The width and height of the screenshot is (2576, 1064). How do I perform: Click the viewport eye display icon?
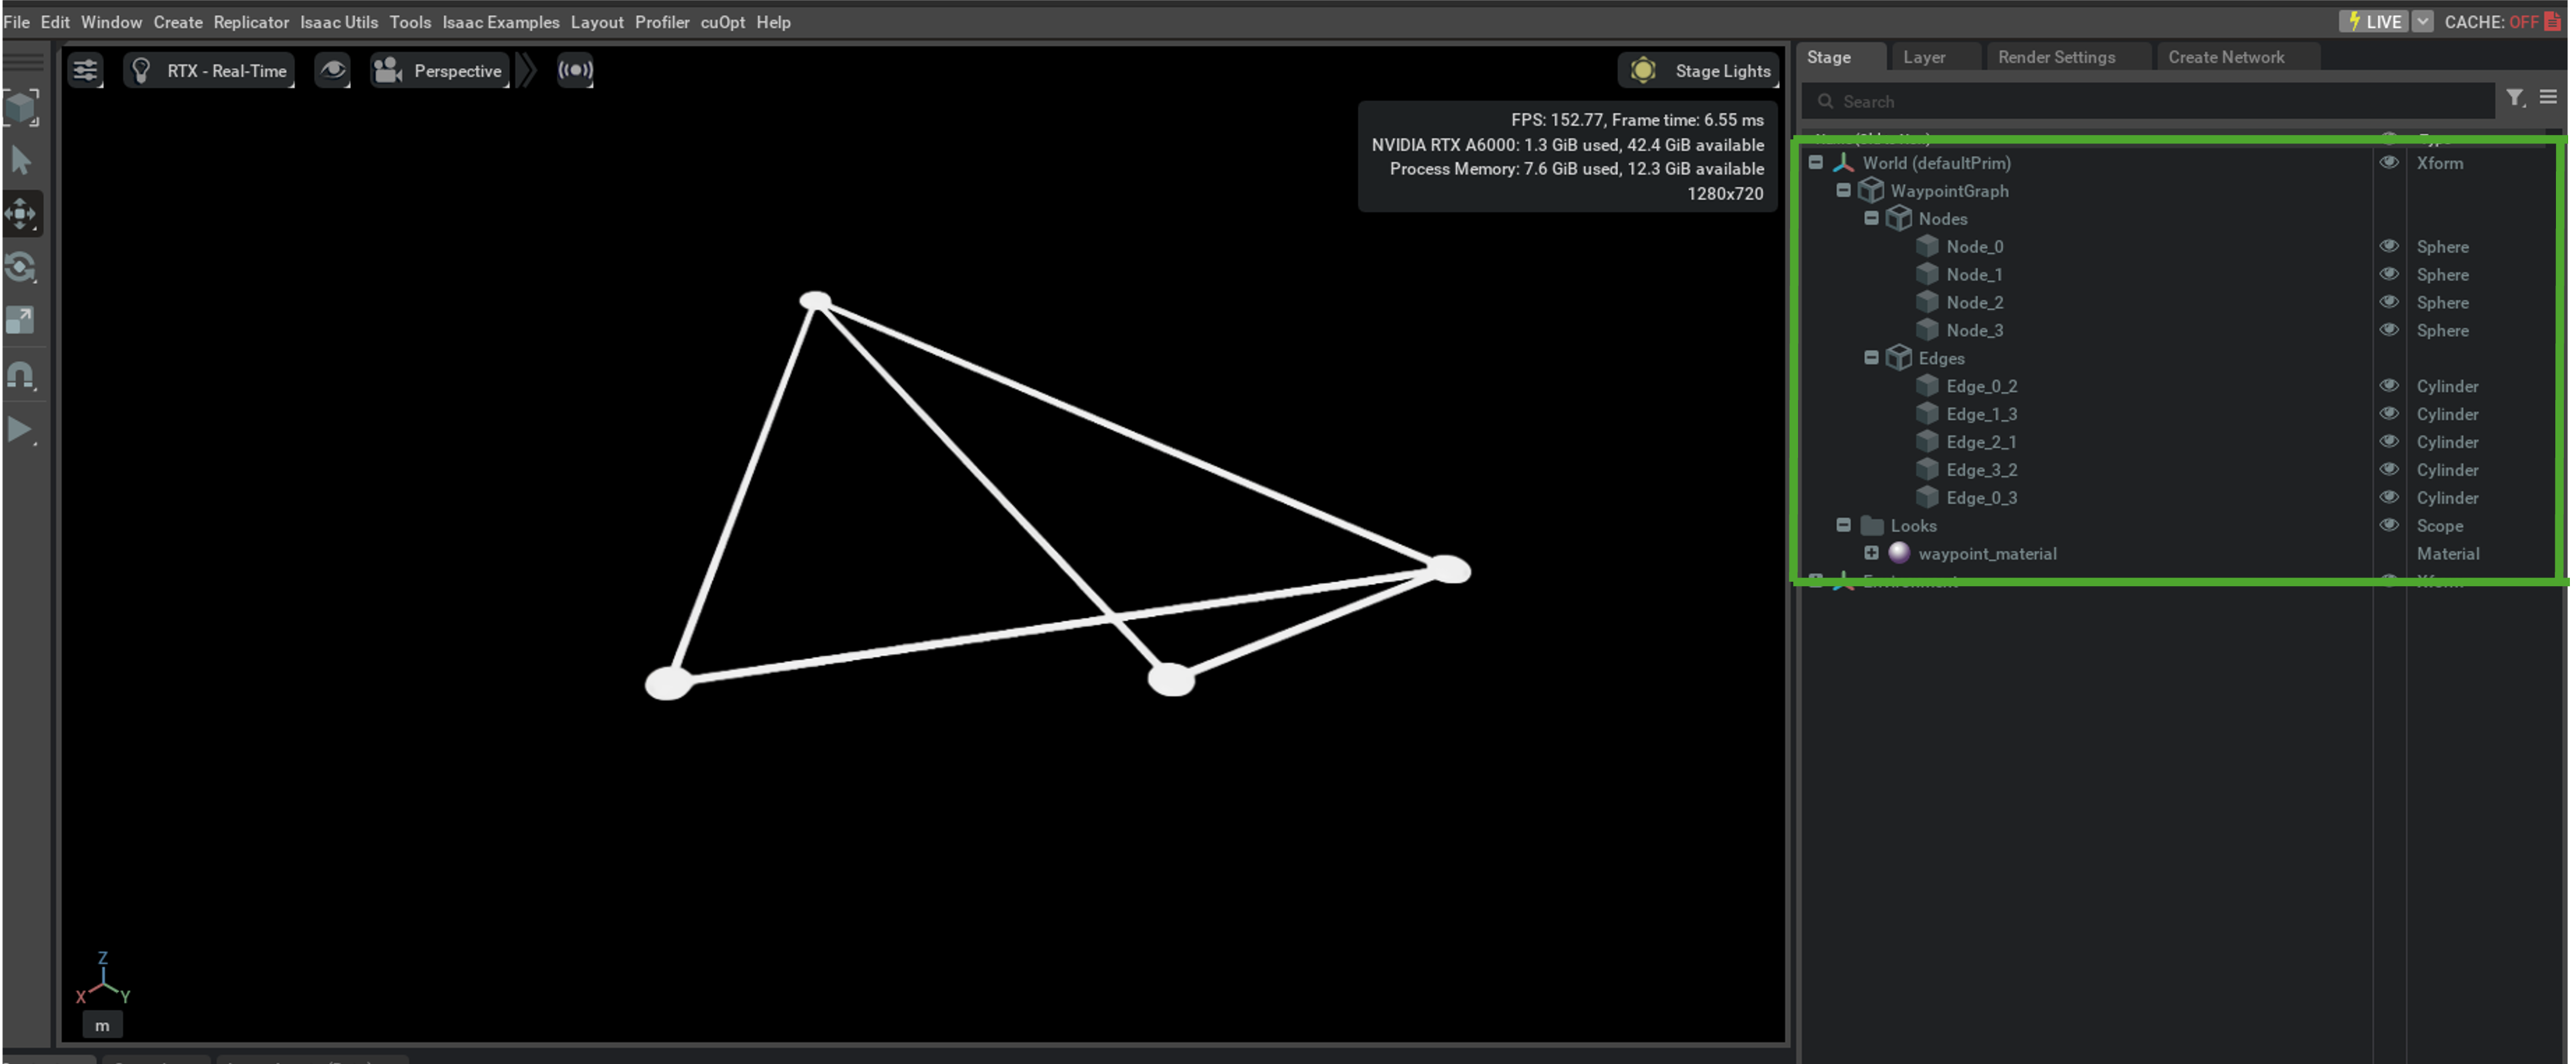(x=332, y=70)
